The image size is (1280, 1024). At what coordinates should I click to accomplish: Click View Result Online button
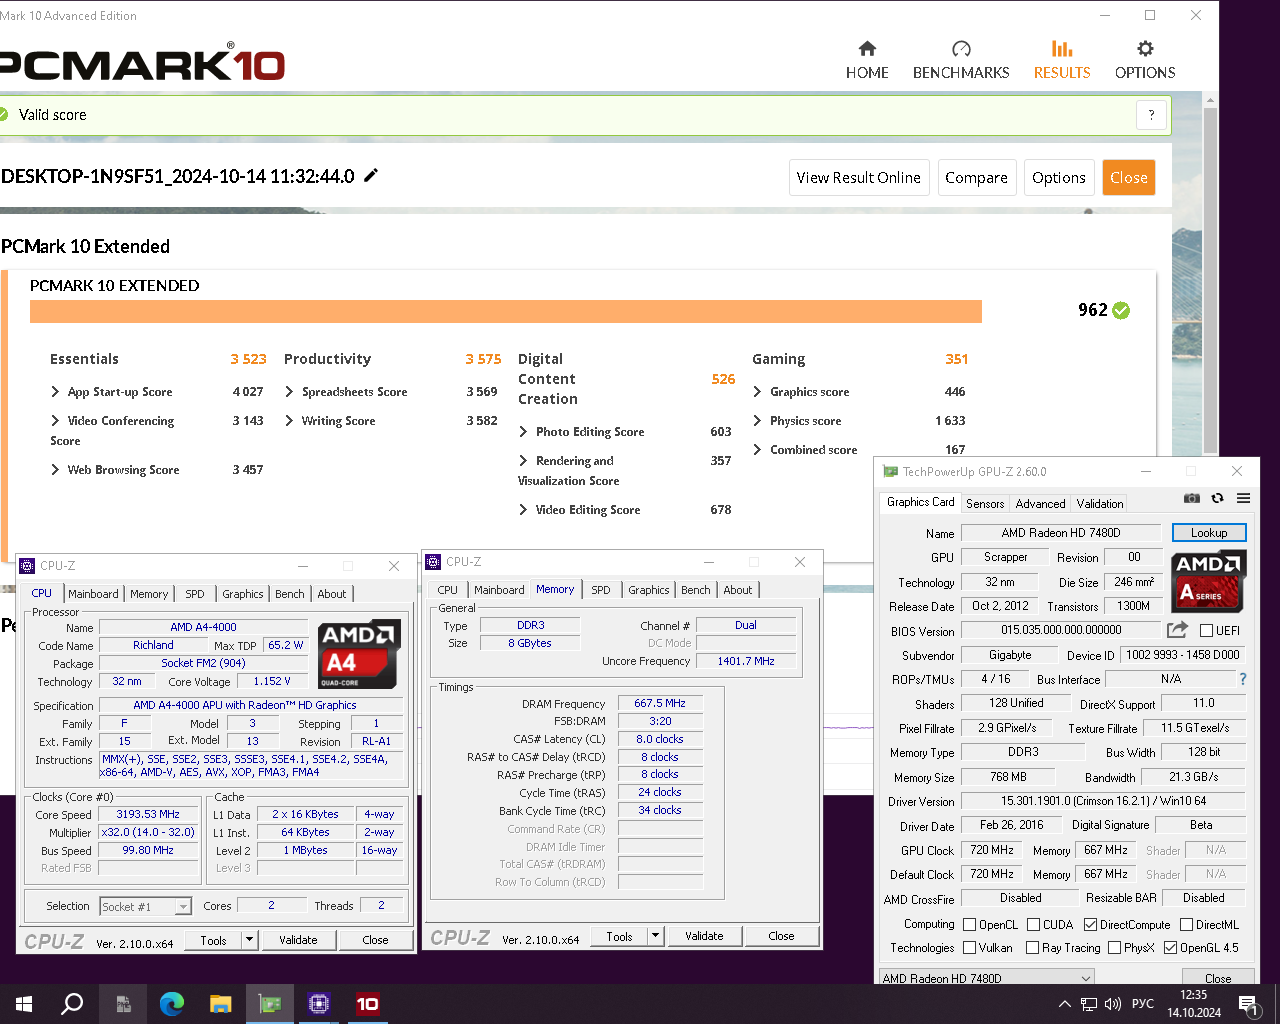(859, 178)
